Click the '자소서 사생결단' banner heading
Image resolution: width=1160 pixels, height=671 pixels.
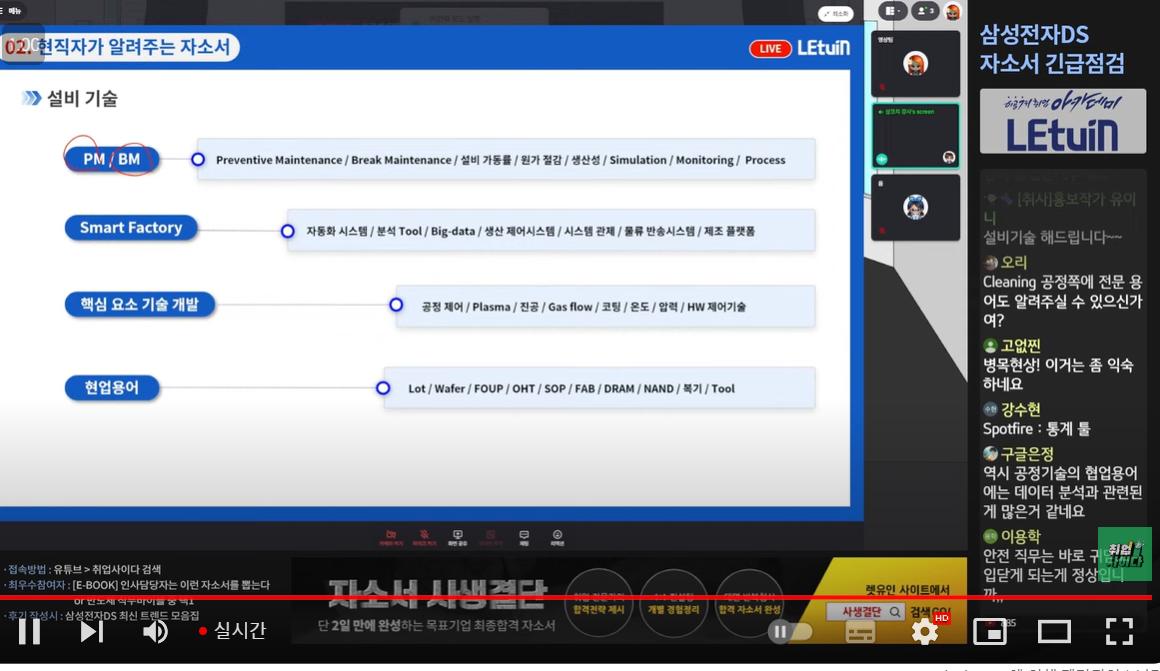point(438,593)
